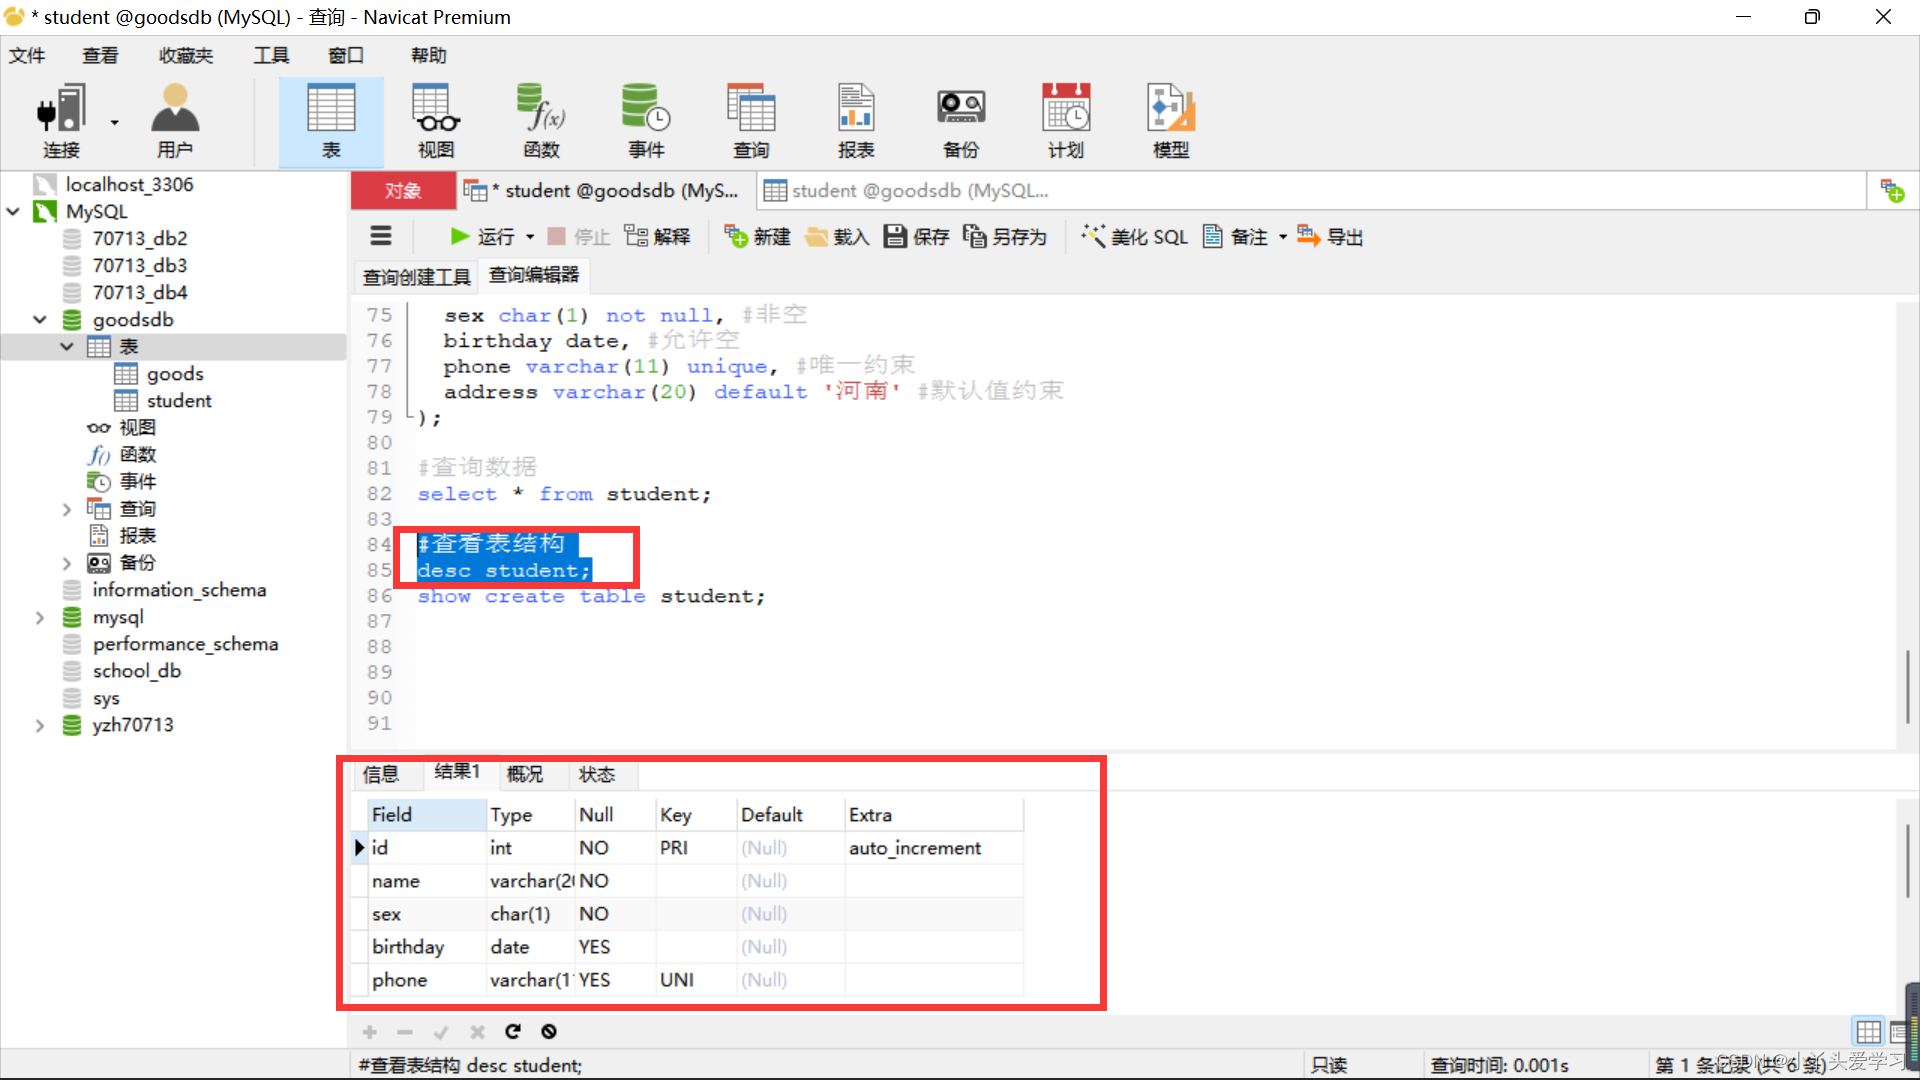This screenshot has height=1080, width=1920.
Task: Click the stop icon below results
Action: pos(549,1031)
